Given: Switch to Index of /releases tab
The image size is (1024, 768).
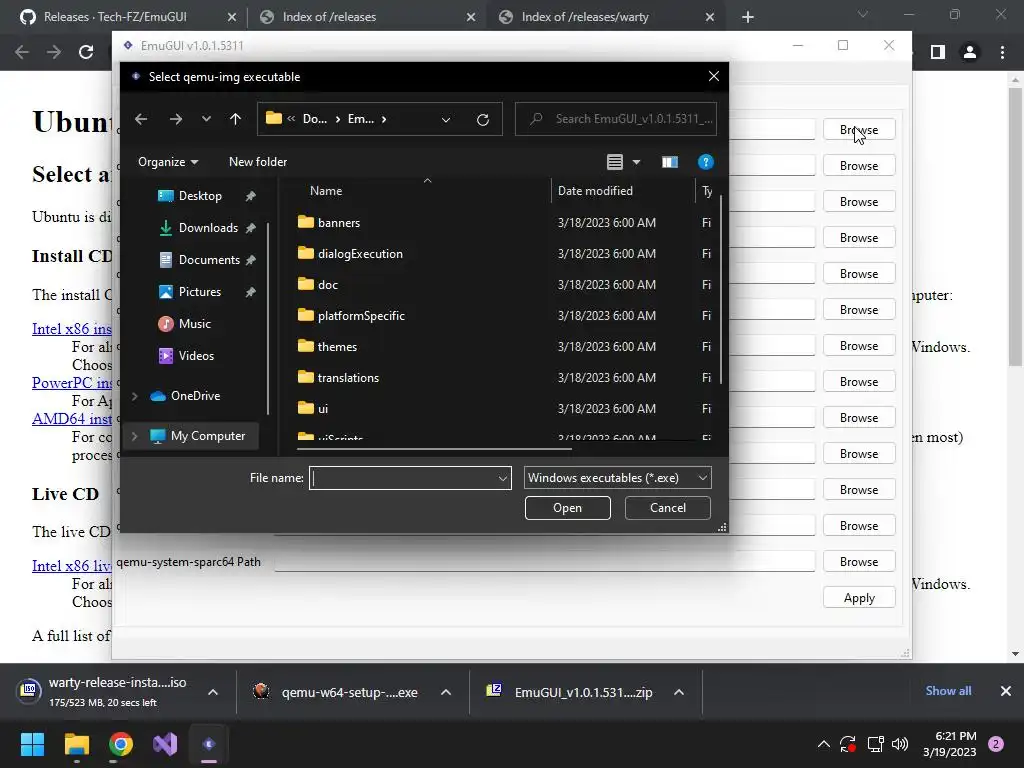Looking at the screenshot, I should 329,17.
